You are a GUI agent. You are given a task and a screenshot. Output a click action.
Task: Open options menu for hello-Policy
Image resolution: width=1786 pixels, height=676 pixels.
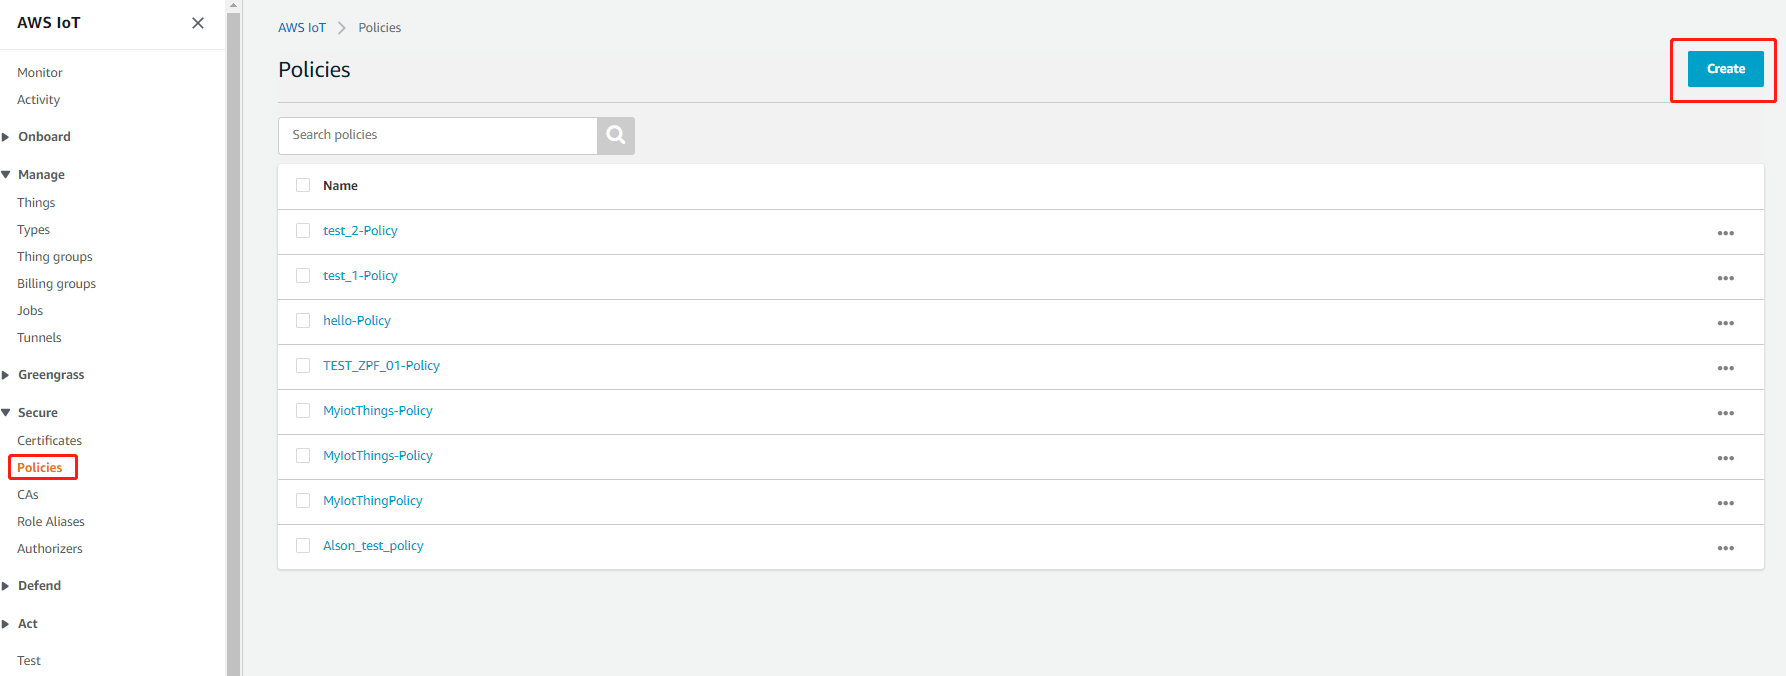coord(1725,323)
